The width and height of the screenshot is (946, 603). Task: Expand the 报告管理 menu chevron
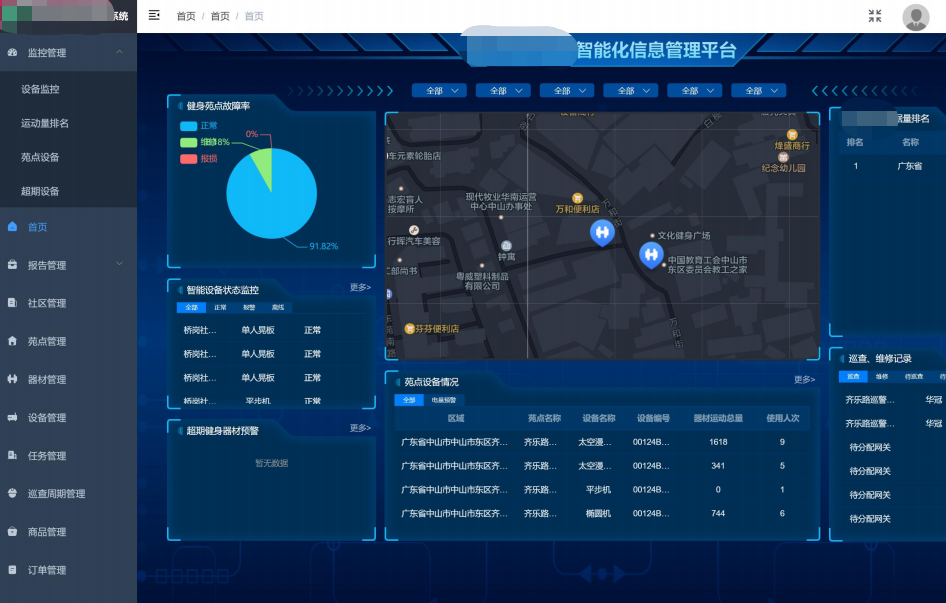pos(119,264)
